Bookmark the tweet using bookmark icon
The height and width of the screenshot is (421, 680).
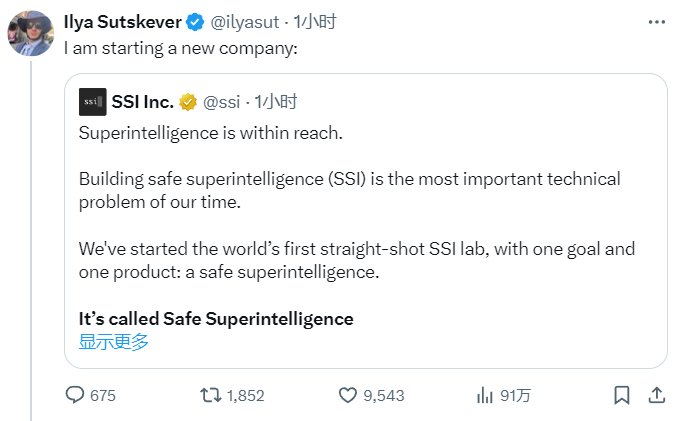point(621,395)
